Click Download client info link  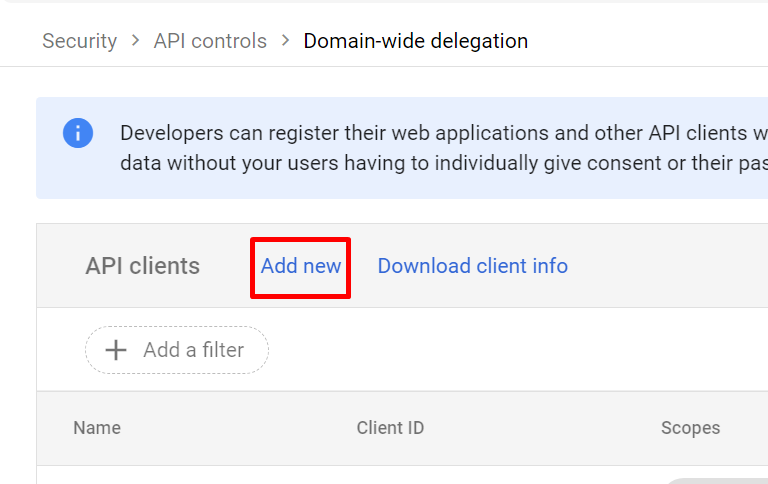(x=472, y=266)
